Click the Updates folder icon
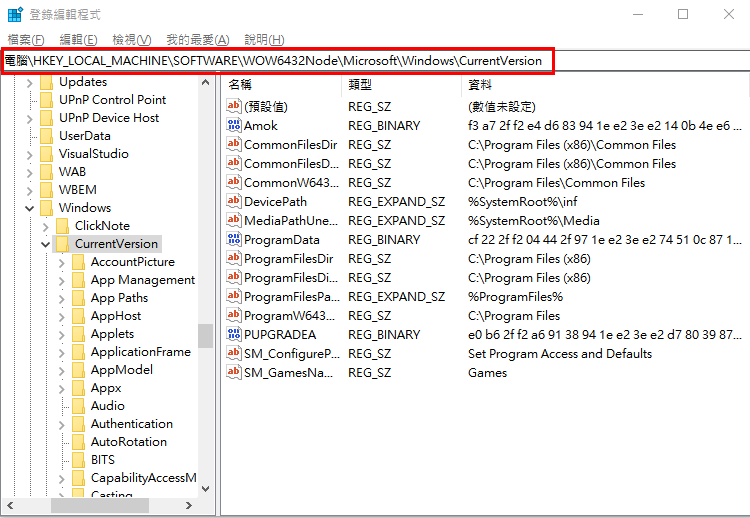This screenshot has height=518, width=750. point(47,82)
